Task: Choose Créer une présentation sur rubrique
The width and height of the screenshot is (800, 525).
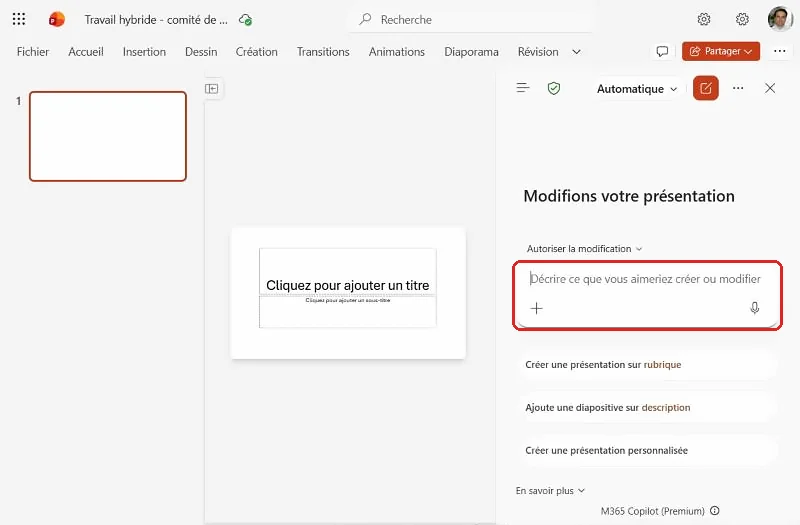Action: pos(647,365)
